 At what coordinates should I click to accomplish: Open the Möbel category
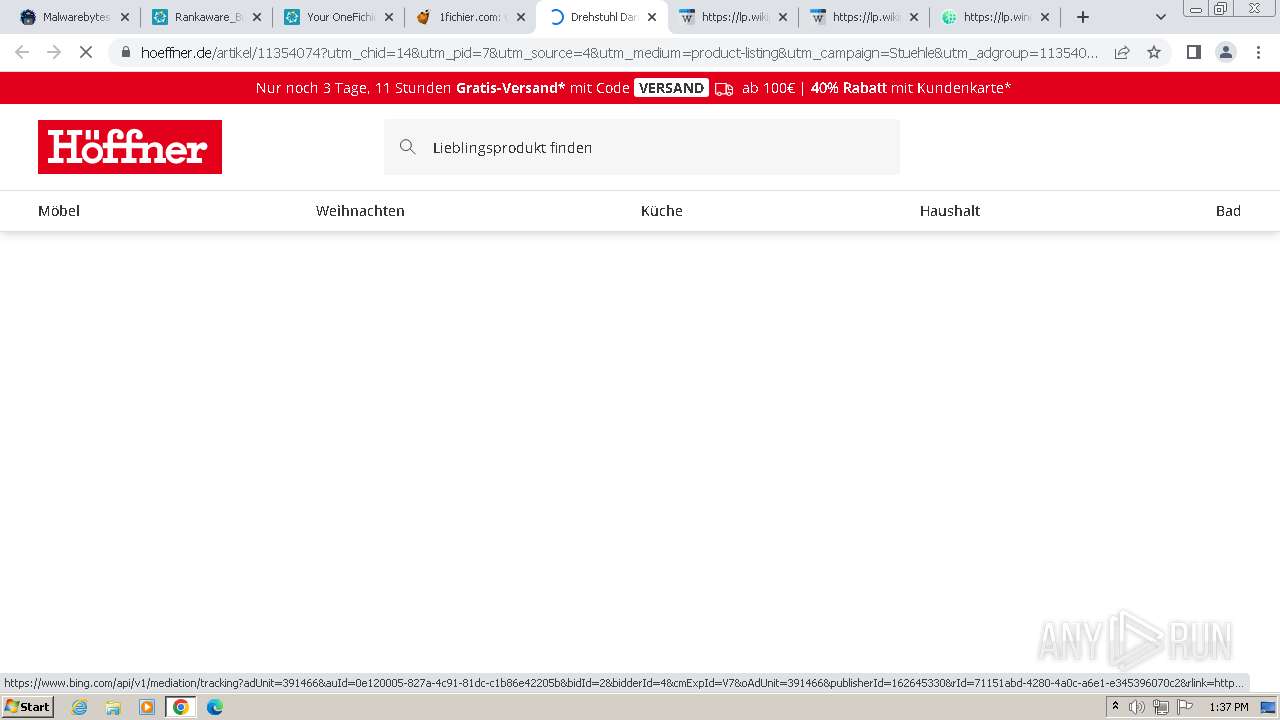point(59,211)
